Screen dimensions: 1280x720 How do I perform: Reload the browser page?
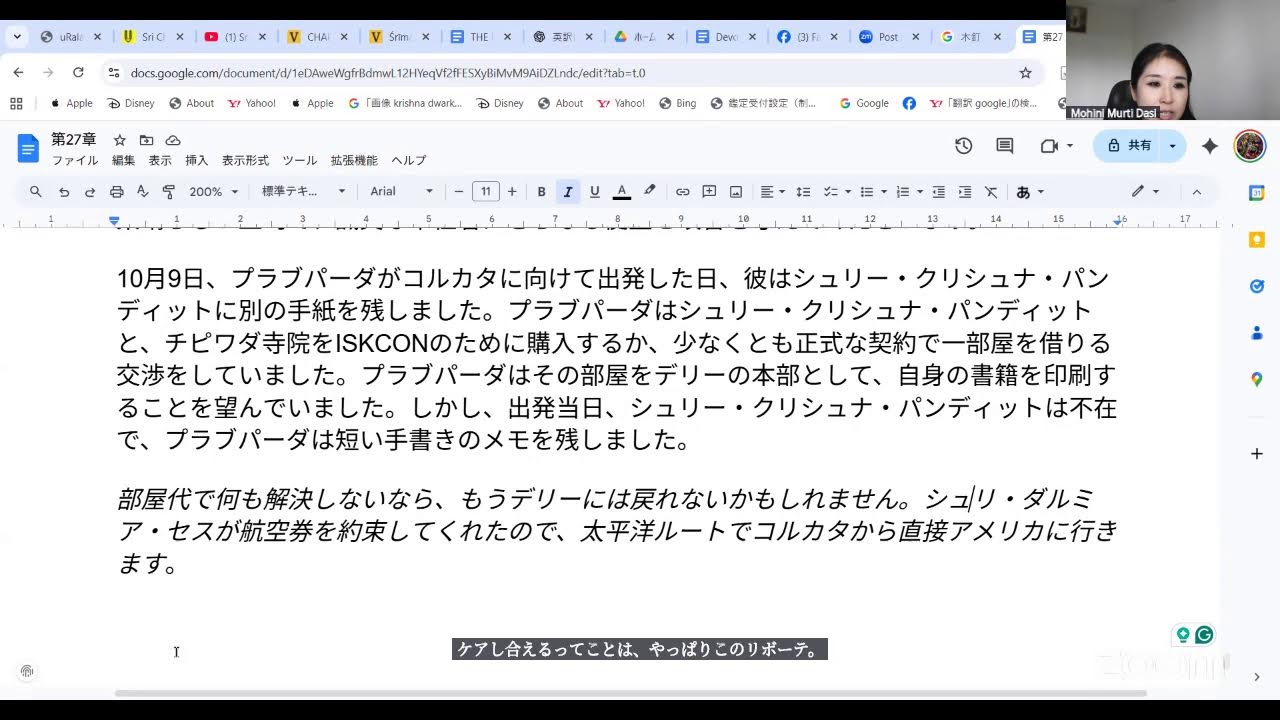pyautogui.click(x=78, y=73)
